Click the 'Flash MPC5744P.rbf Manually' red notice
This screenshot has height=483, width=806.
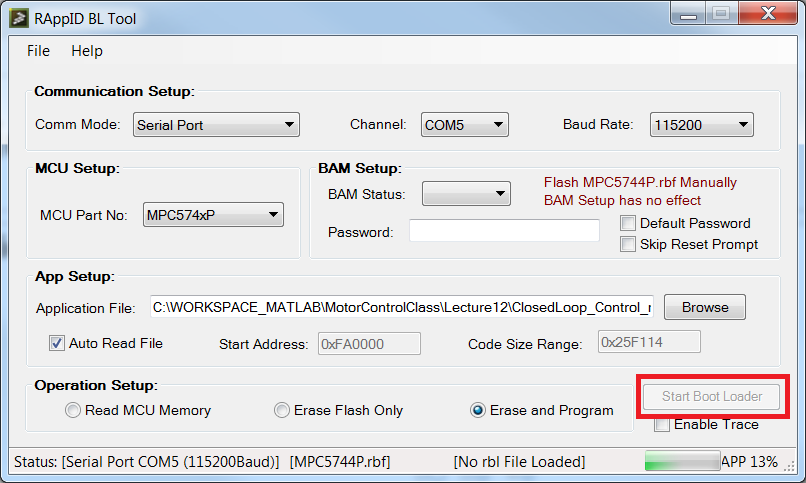click(x=640, y=182)
